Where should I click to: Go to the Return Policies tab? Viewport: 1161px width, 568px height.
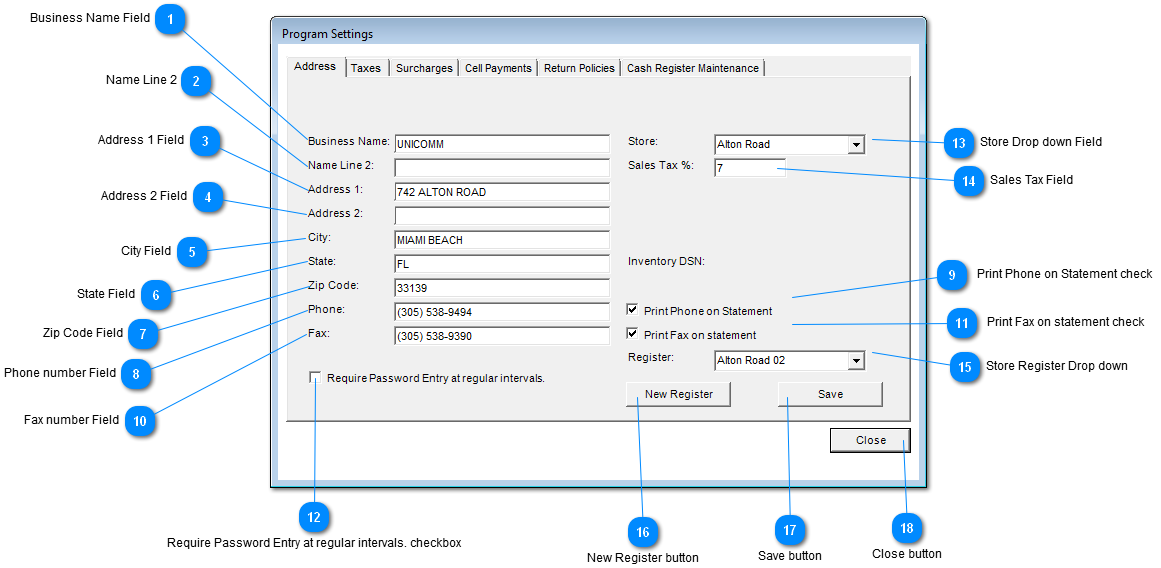(x=579, y=68)
